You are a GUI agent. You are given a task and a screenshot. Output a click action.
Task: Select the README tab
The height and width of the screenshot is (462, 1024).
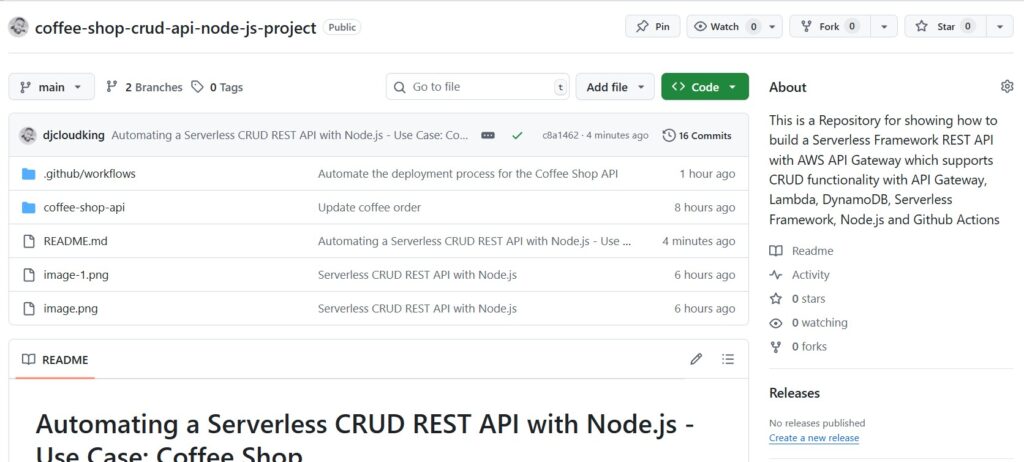click(55, 359)
